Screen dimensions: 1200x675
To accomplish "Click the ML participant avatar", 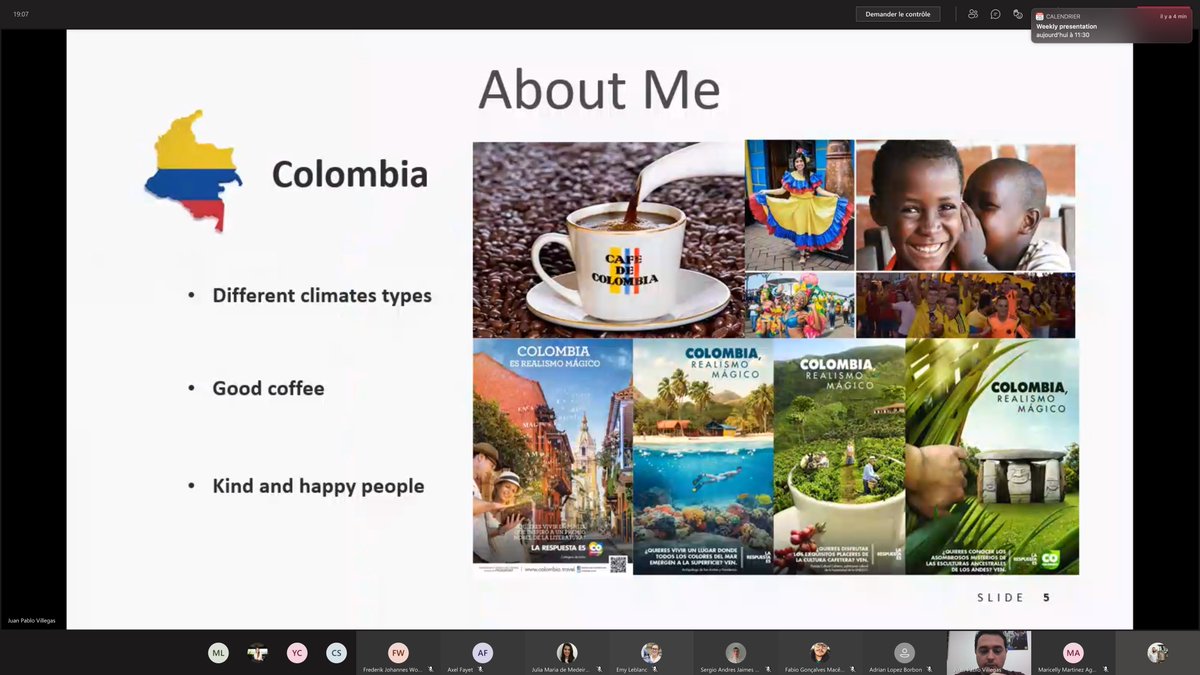I will click(x=218, y=653).
